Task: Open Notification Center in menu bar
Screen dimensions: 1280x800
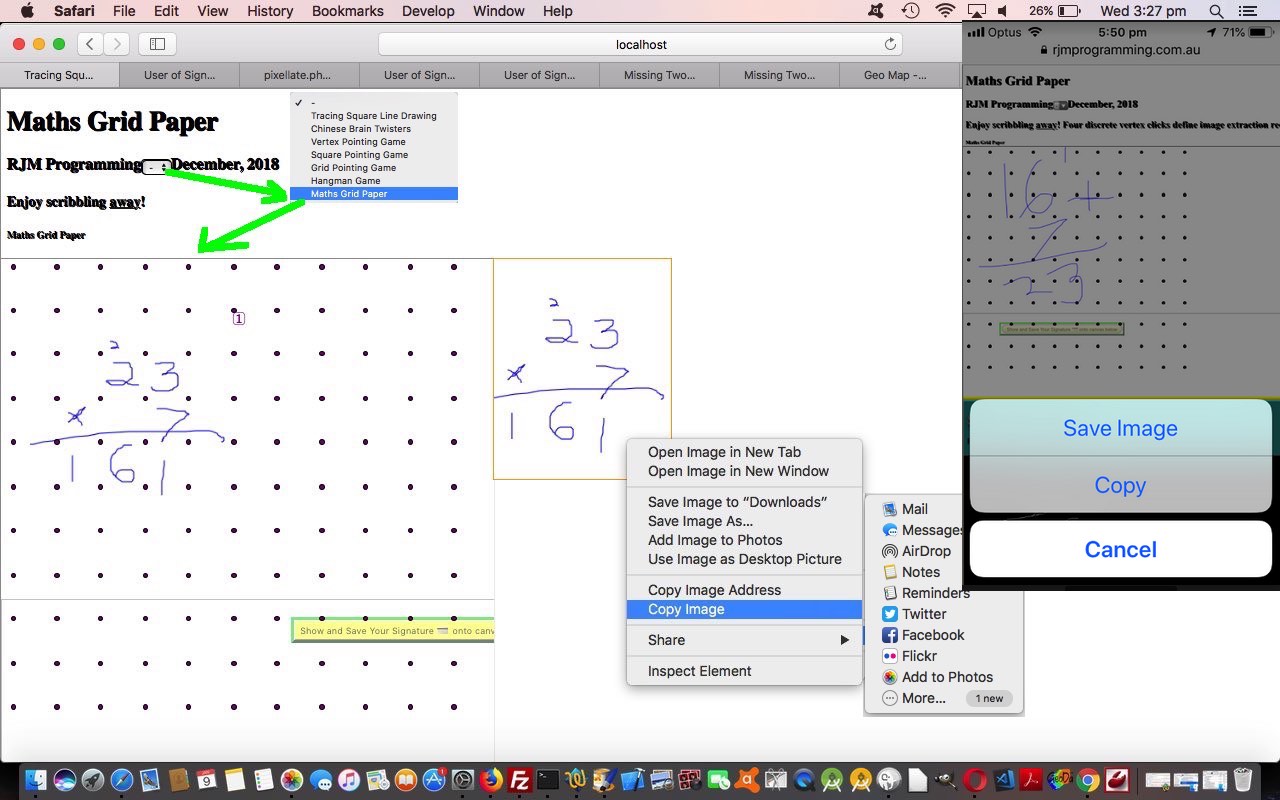Action: tap(1247, 11)
